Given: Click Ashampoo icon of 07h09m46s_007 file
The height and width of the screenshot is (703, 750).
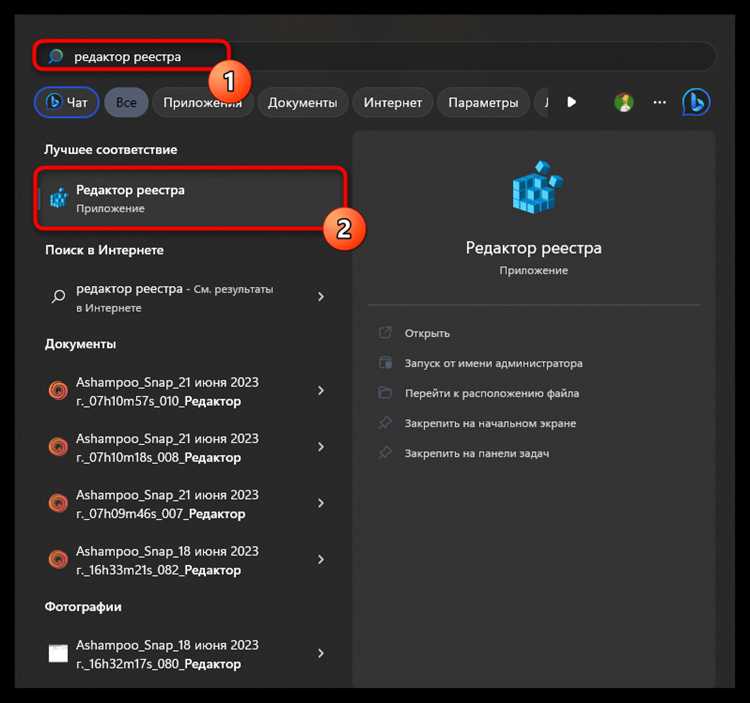Looking at the screenshot, I should coord(58,503).
